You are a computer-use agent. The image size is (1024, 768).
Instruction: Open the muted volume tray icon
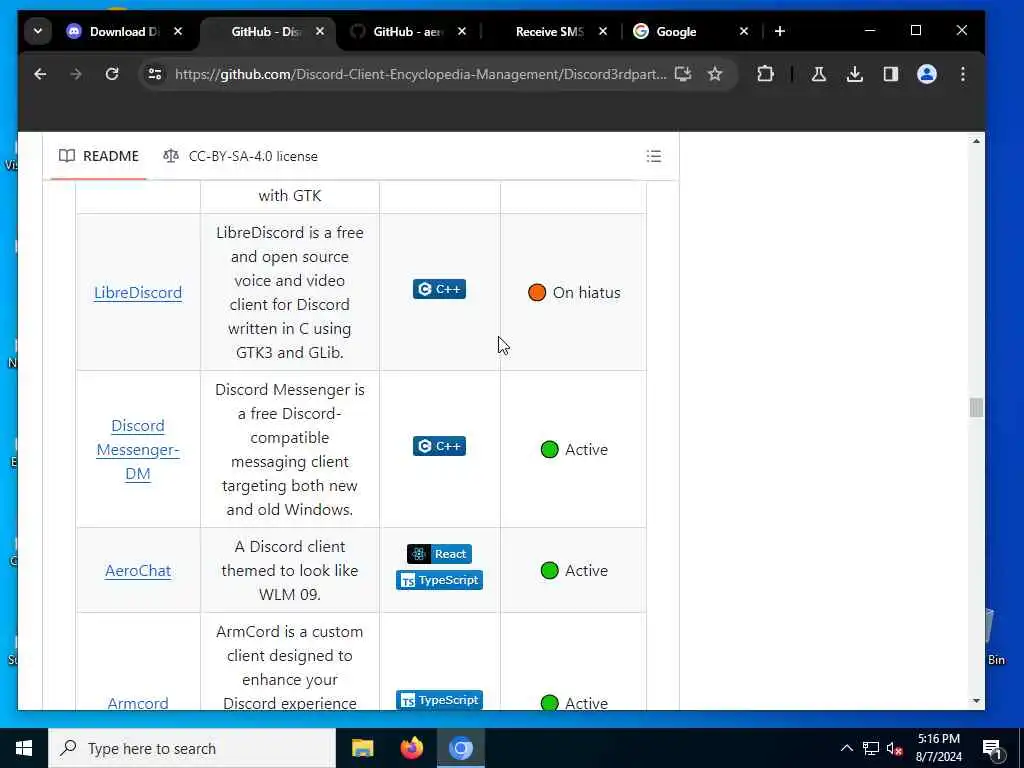coord(894,748)
